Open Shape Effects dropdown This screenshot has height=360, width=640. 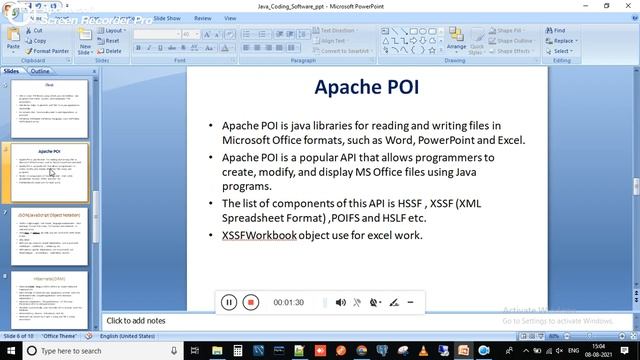511,51
